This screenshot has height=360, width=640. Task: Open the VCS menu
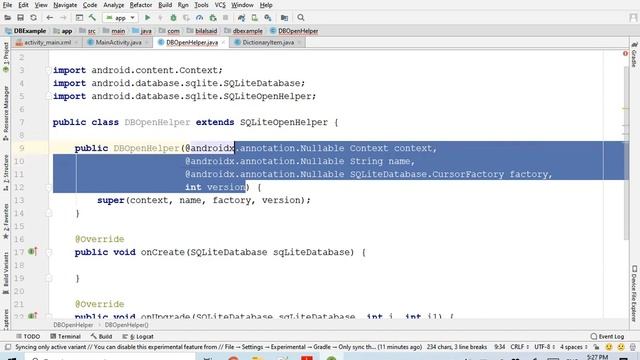coord(220,5)
